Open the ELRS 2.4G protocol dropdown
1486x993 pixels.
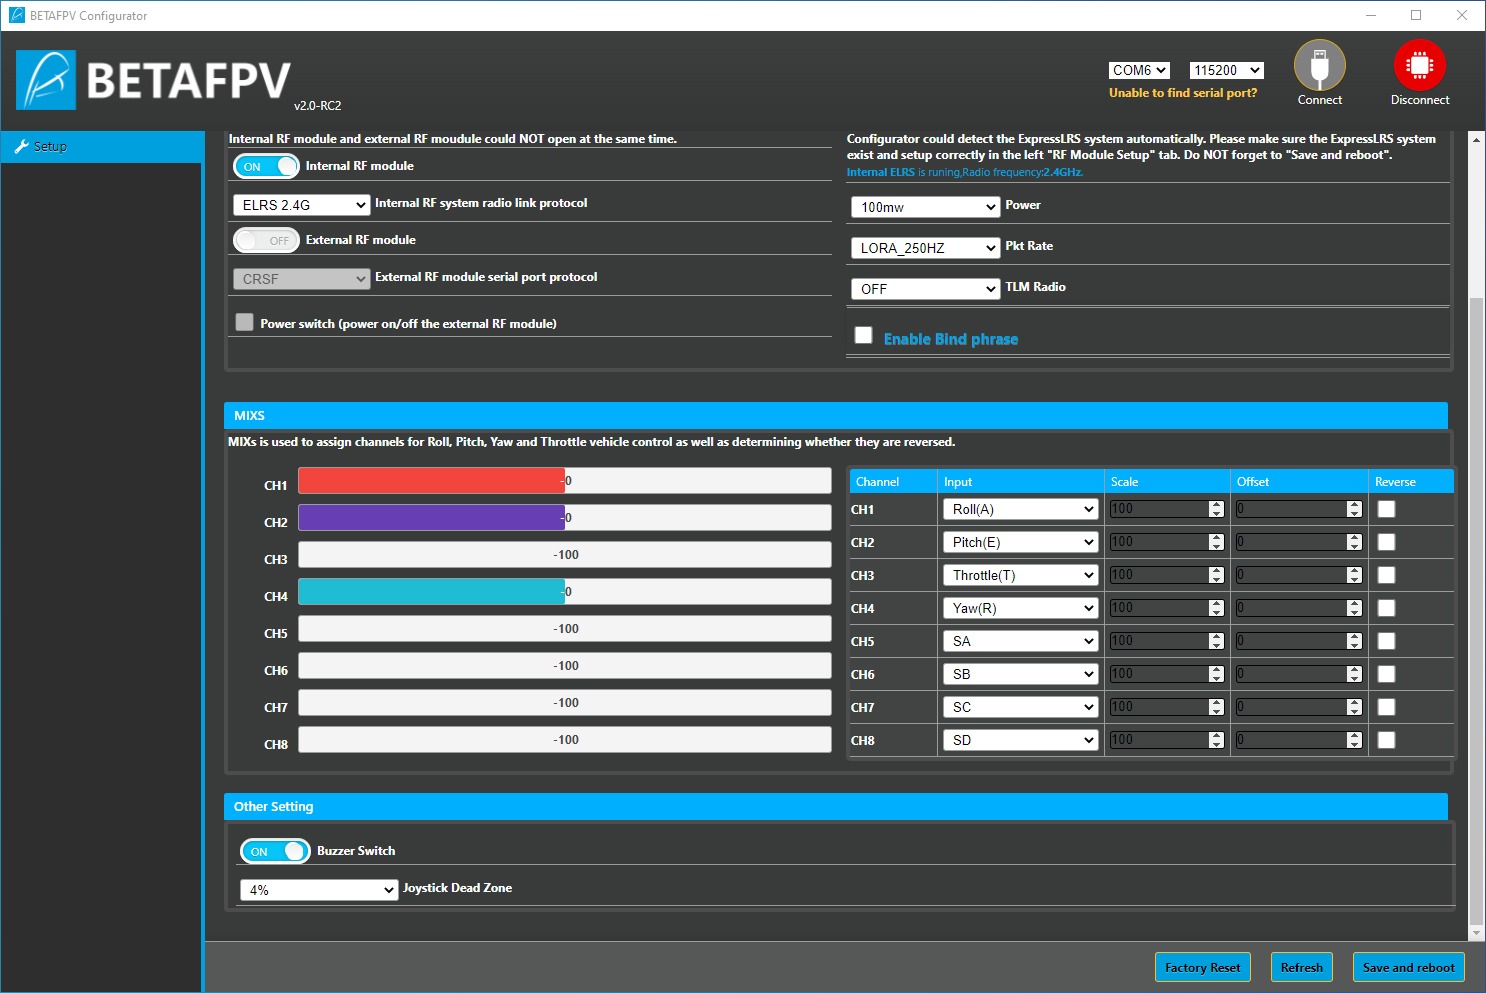(302, 204)
